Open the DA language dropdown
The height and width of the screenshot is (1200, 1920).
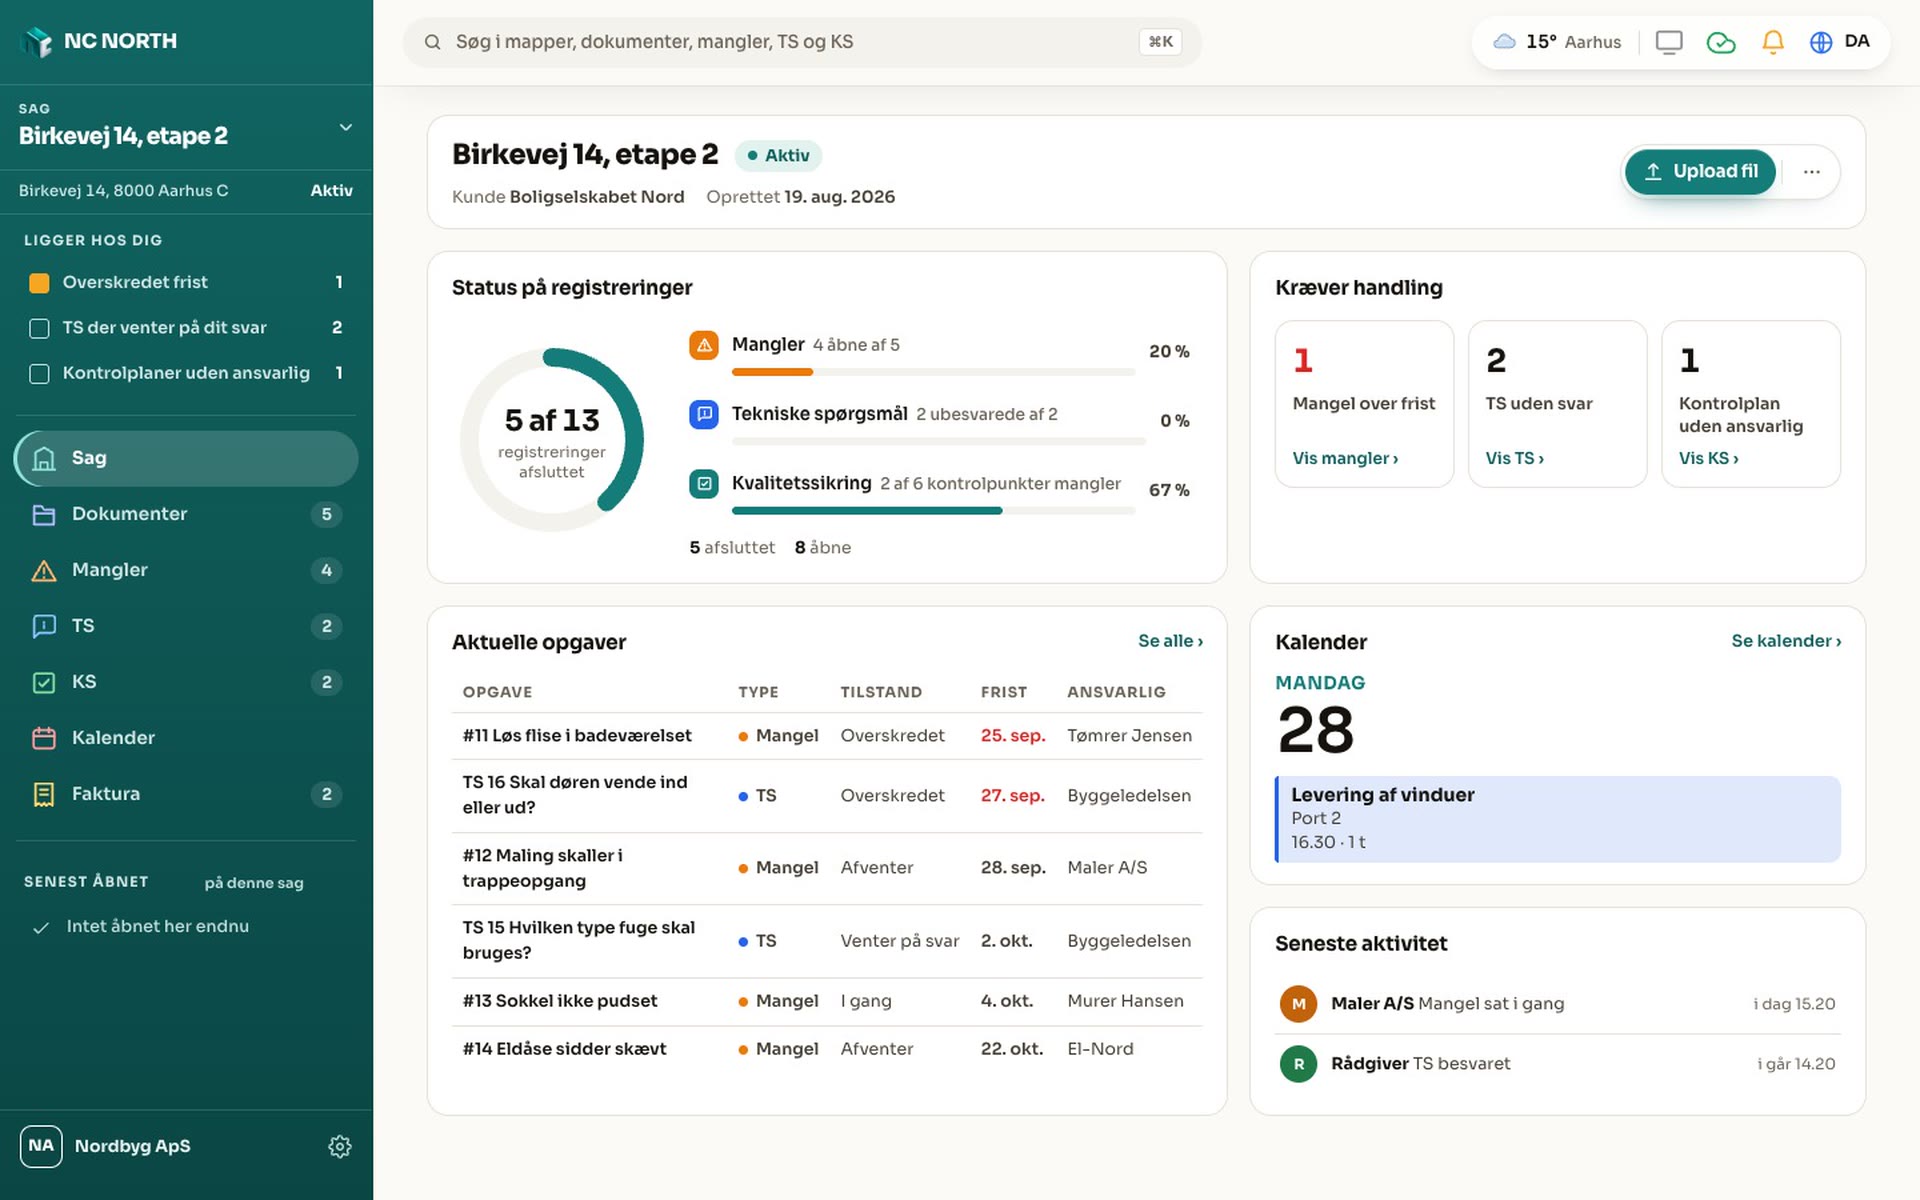click(x=1857, y=41)
